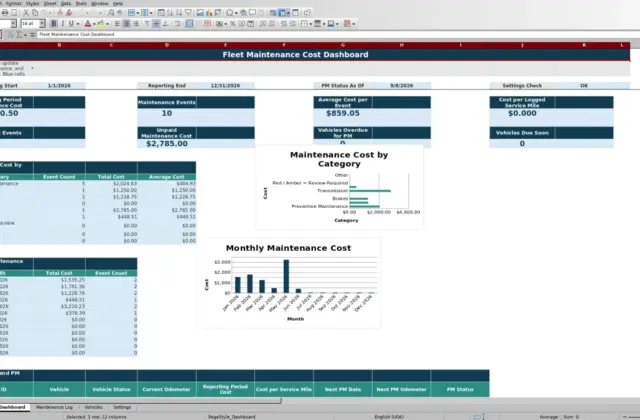Click the Cut scissors icon
This screenshot has width=640, height=420.
26,13
